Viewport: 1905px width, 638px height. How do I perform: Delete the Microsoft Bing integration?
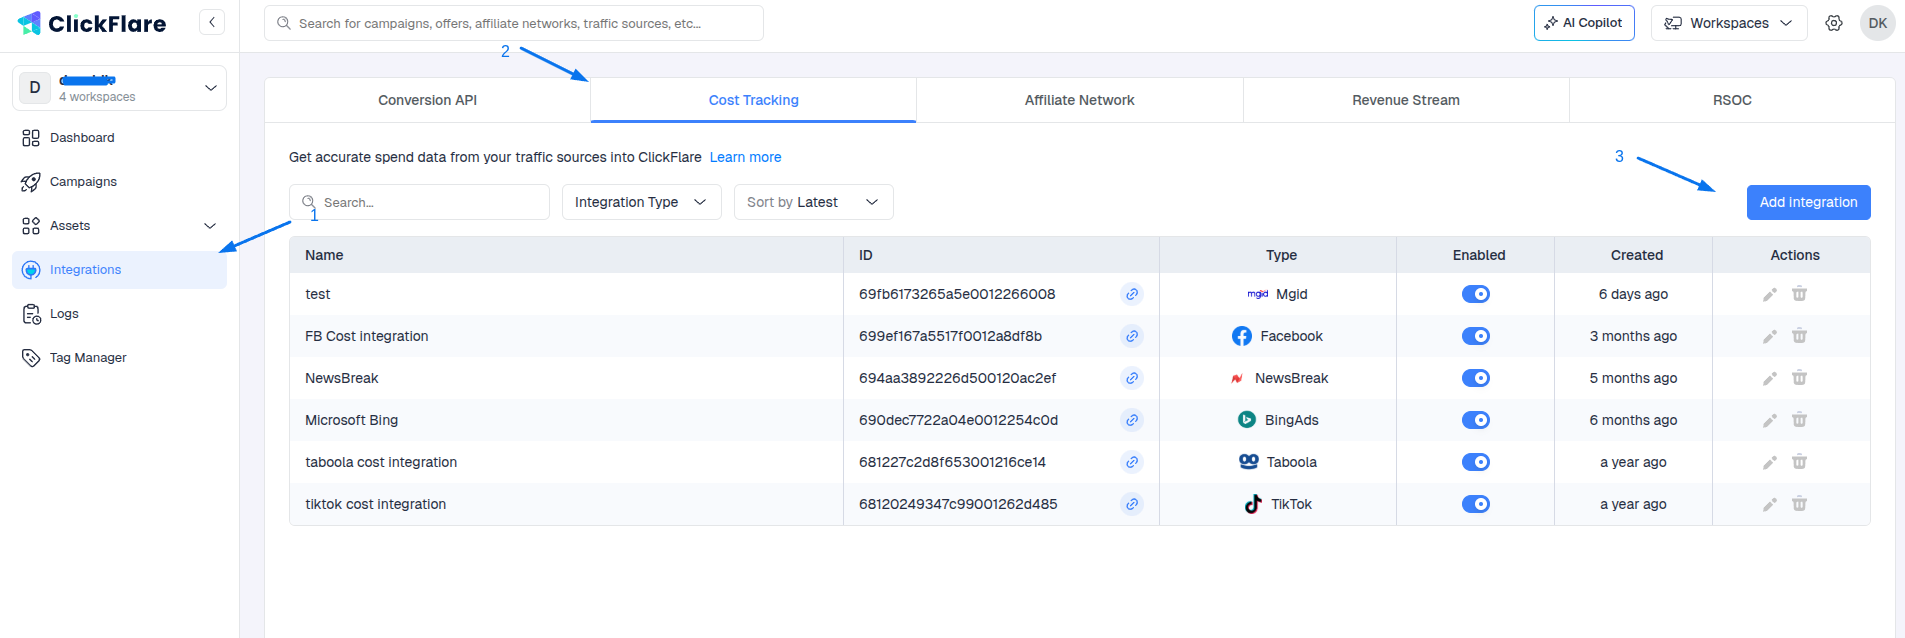point(1799,419)
